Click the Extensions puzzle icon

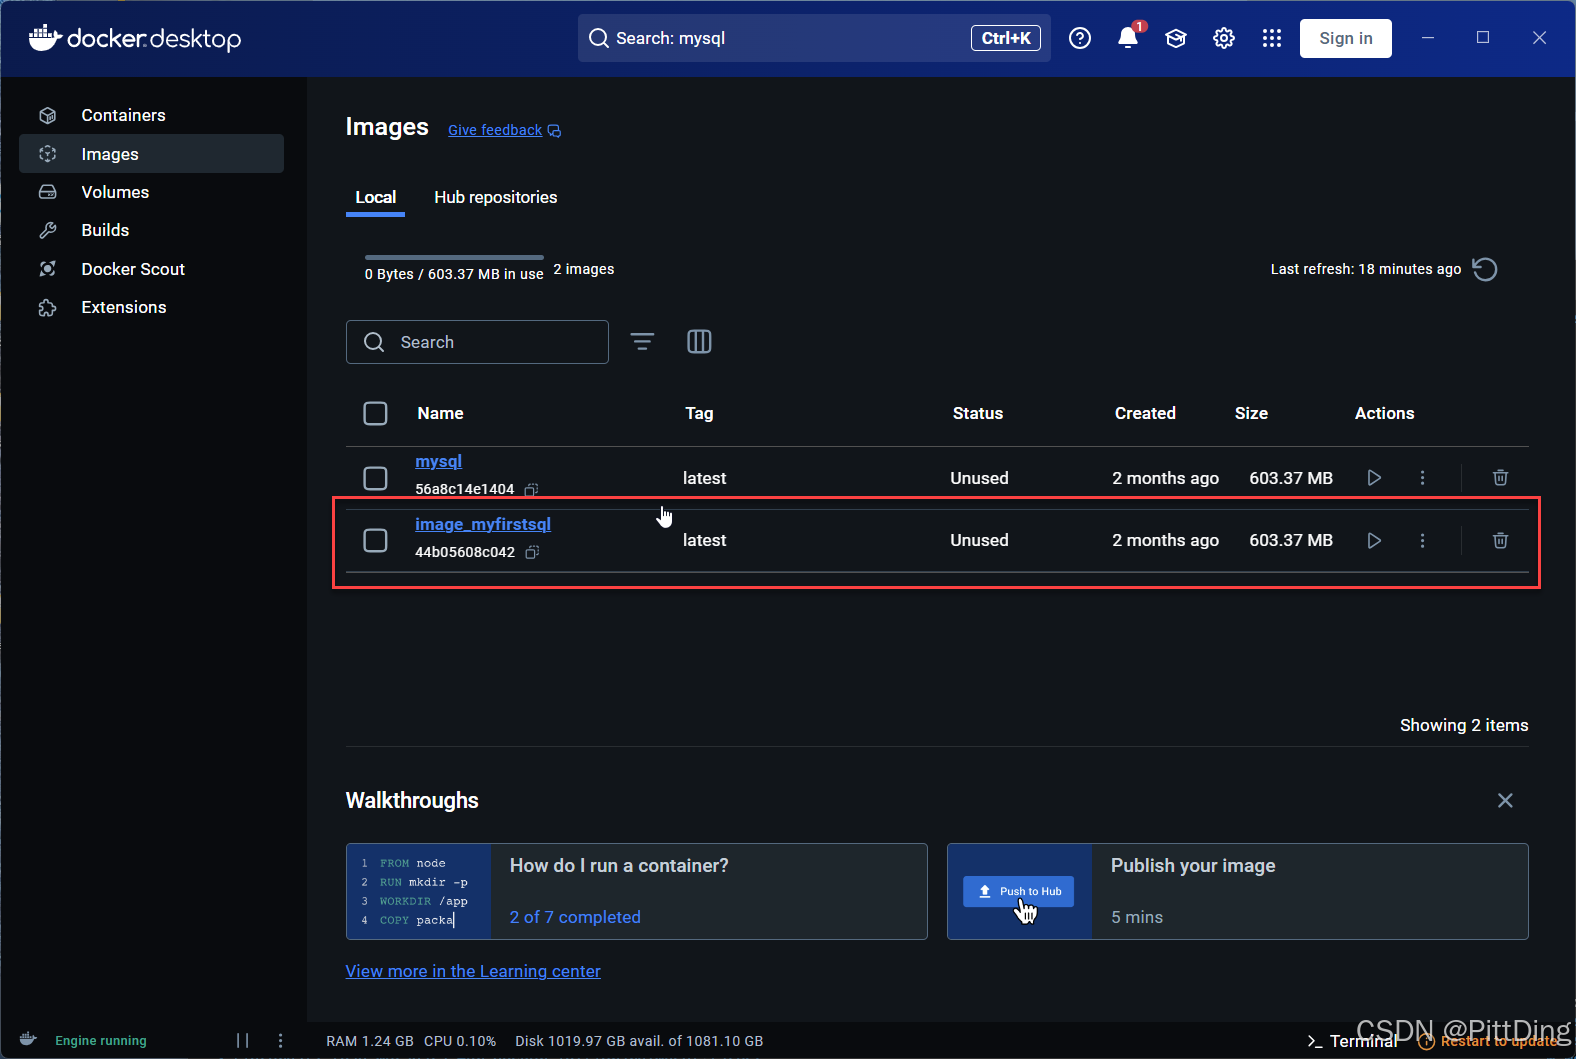(47, 307)
